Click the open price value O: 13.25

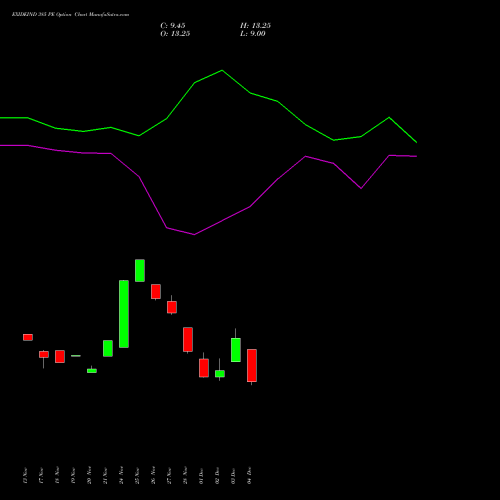click(x=175, y=33)
